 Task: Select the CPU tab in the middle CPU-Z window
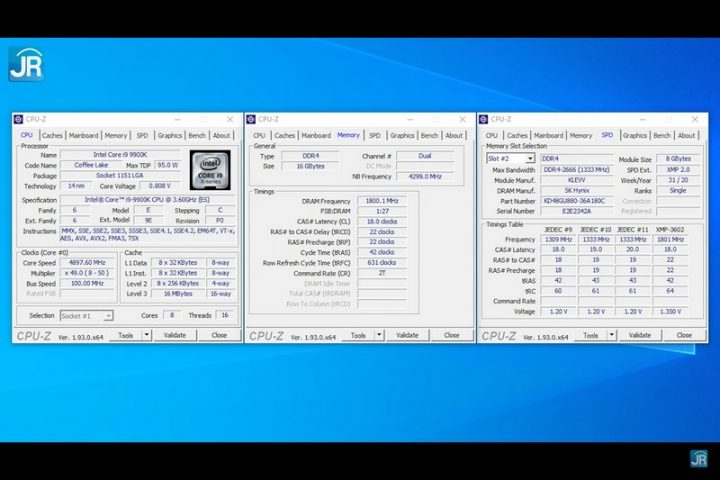click(x=259, y=136)
